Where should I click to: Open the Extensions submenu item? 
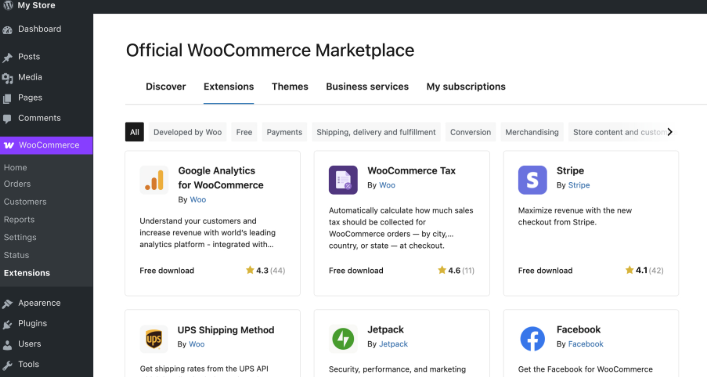point(27,273)
